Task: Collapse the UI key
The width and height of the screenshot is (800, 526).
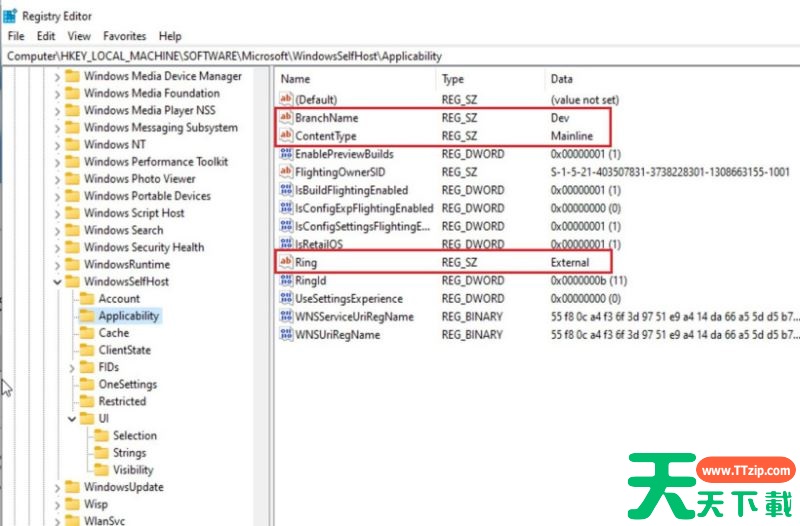Action: click(72, 418)
